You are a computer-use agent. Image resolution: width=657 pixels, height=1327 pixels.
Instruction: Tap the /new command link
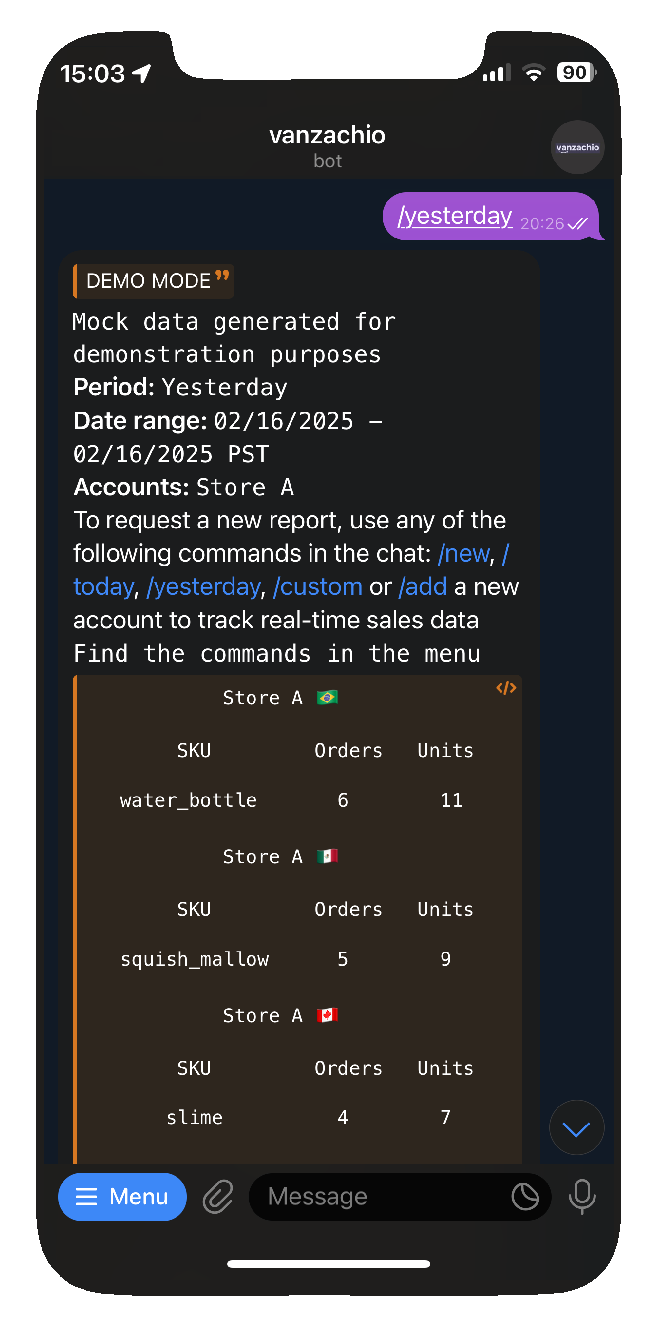pos(464,553)
